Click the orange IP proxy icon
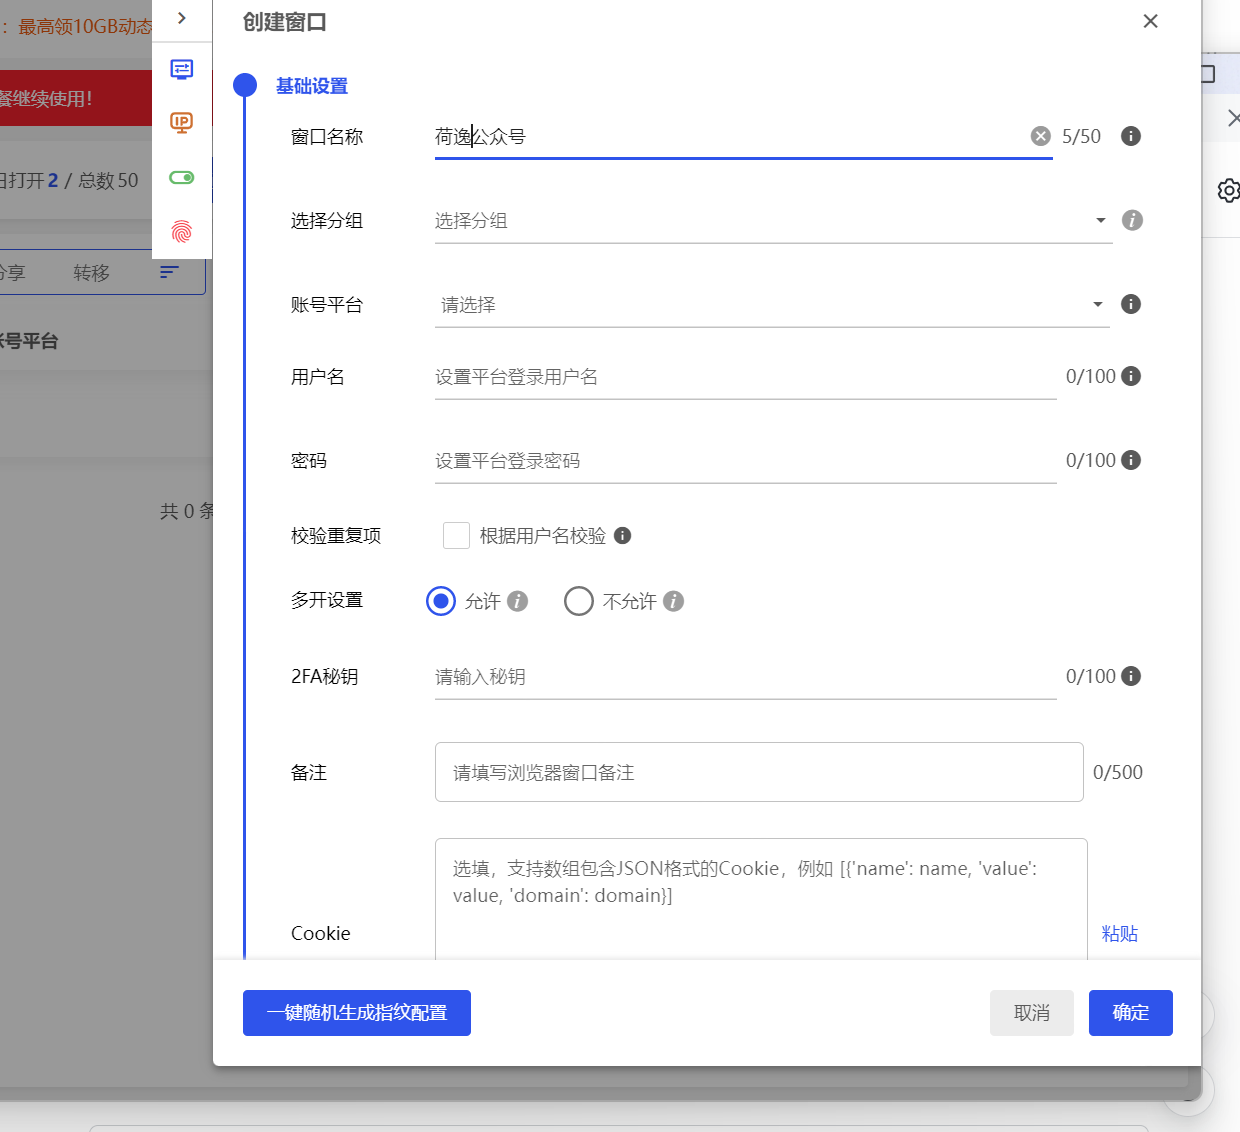This screenshot has width=1240, height=1132. click(x=181, y=123)
